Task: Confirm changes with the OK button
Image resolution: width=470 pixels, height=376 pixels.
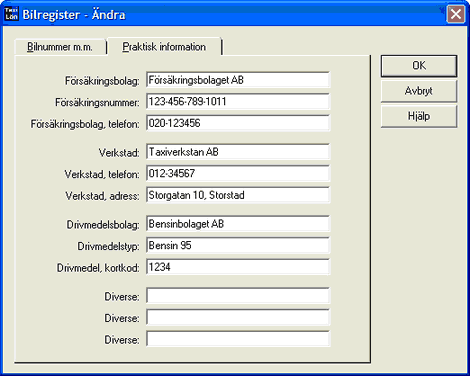Action: tap(419, 66)
